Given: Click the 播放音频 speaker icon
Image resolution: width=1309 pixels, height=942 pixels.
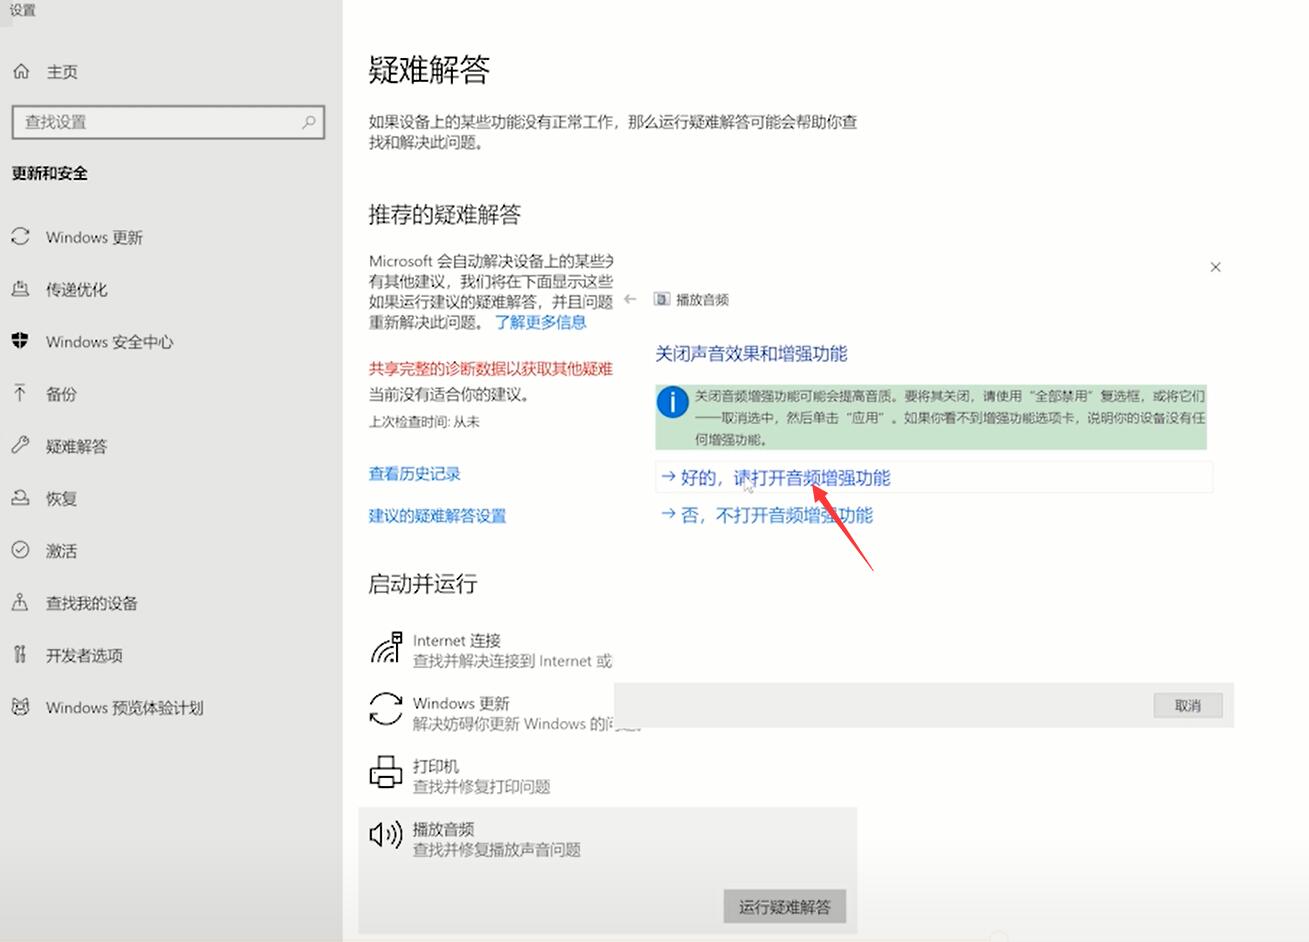Looking at the screenshot, I should (x=386, y=834).
